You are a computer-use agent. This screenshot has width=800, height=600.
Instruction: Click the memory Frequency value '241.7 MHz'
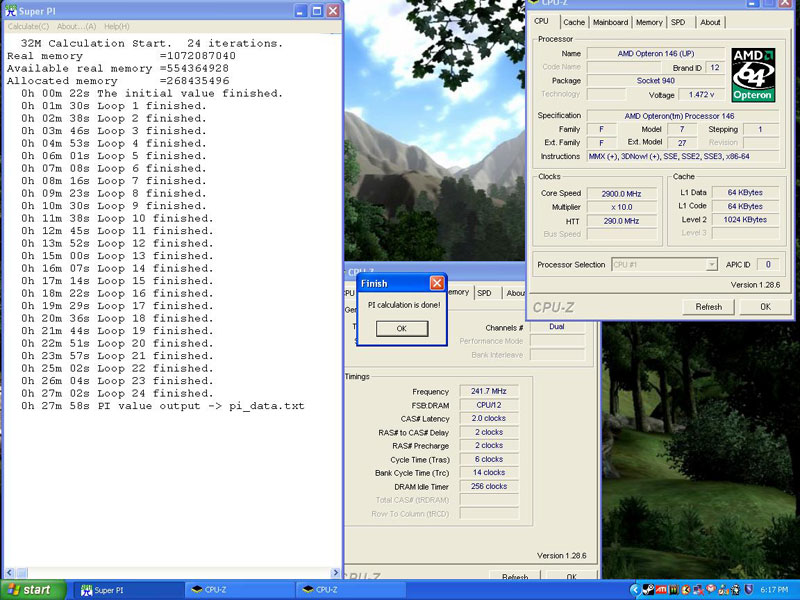point(489,391)
